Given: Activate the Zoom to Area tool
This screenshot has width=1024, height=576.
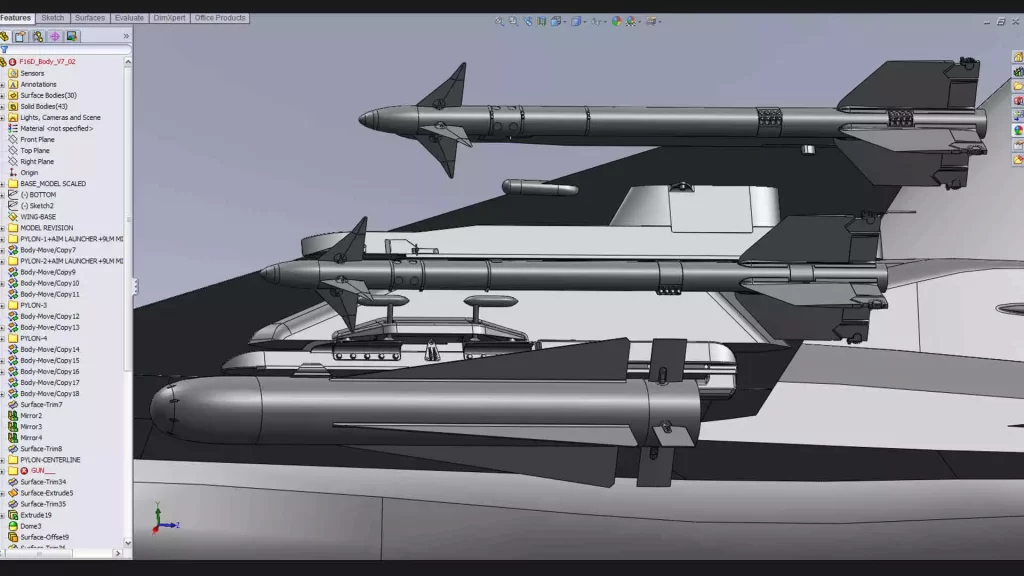Looking at the screenshot, I should [x=513, y=20].
